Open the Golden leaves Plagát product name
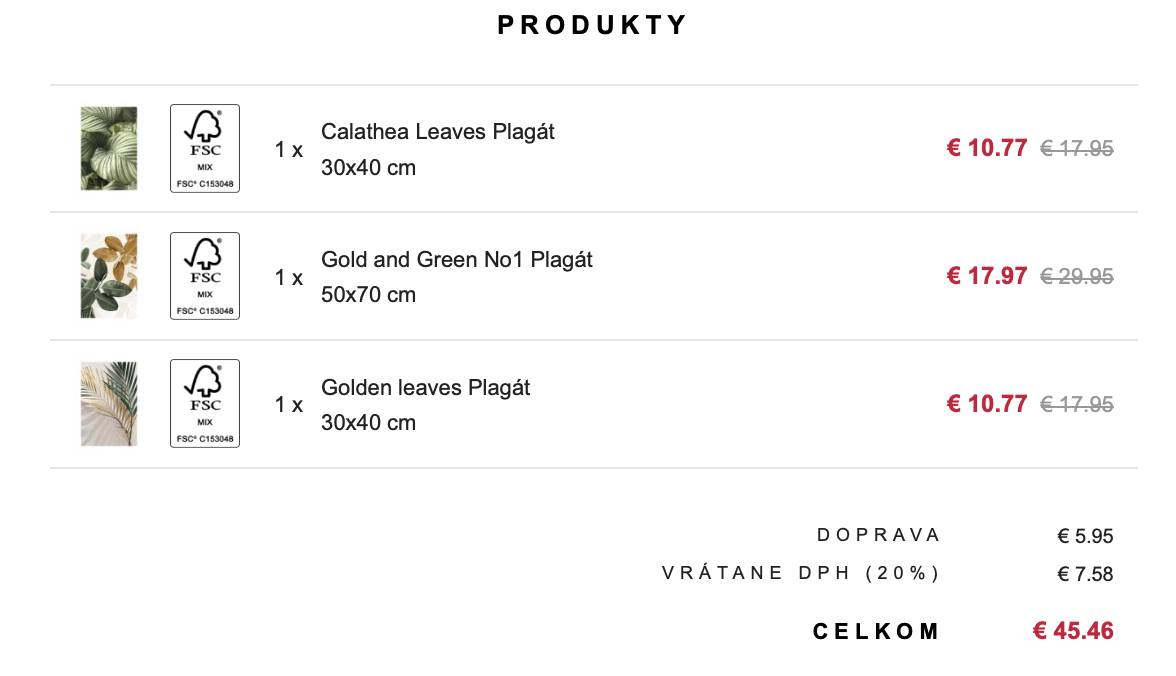 [425, 388]
